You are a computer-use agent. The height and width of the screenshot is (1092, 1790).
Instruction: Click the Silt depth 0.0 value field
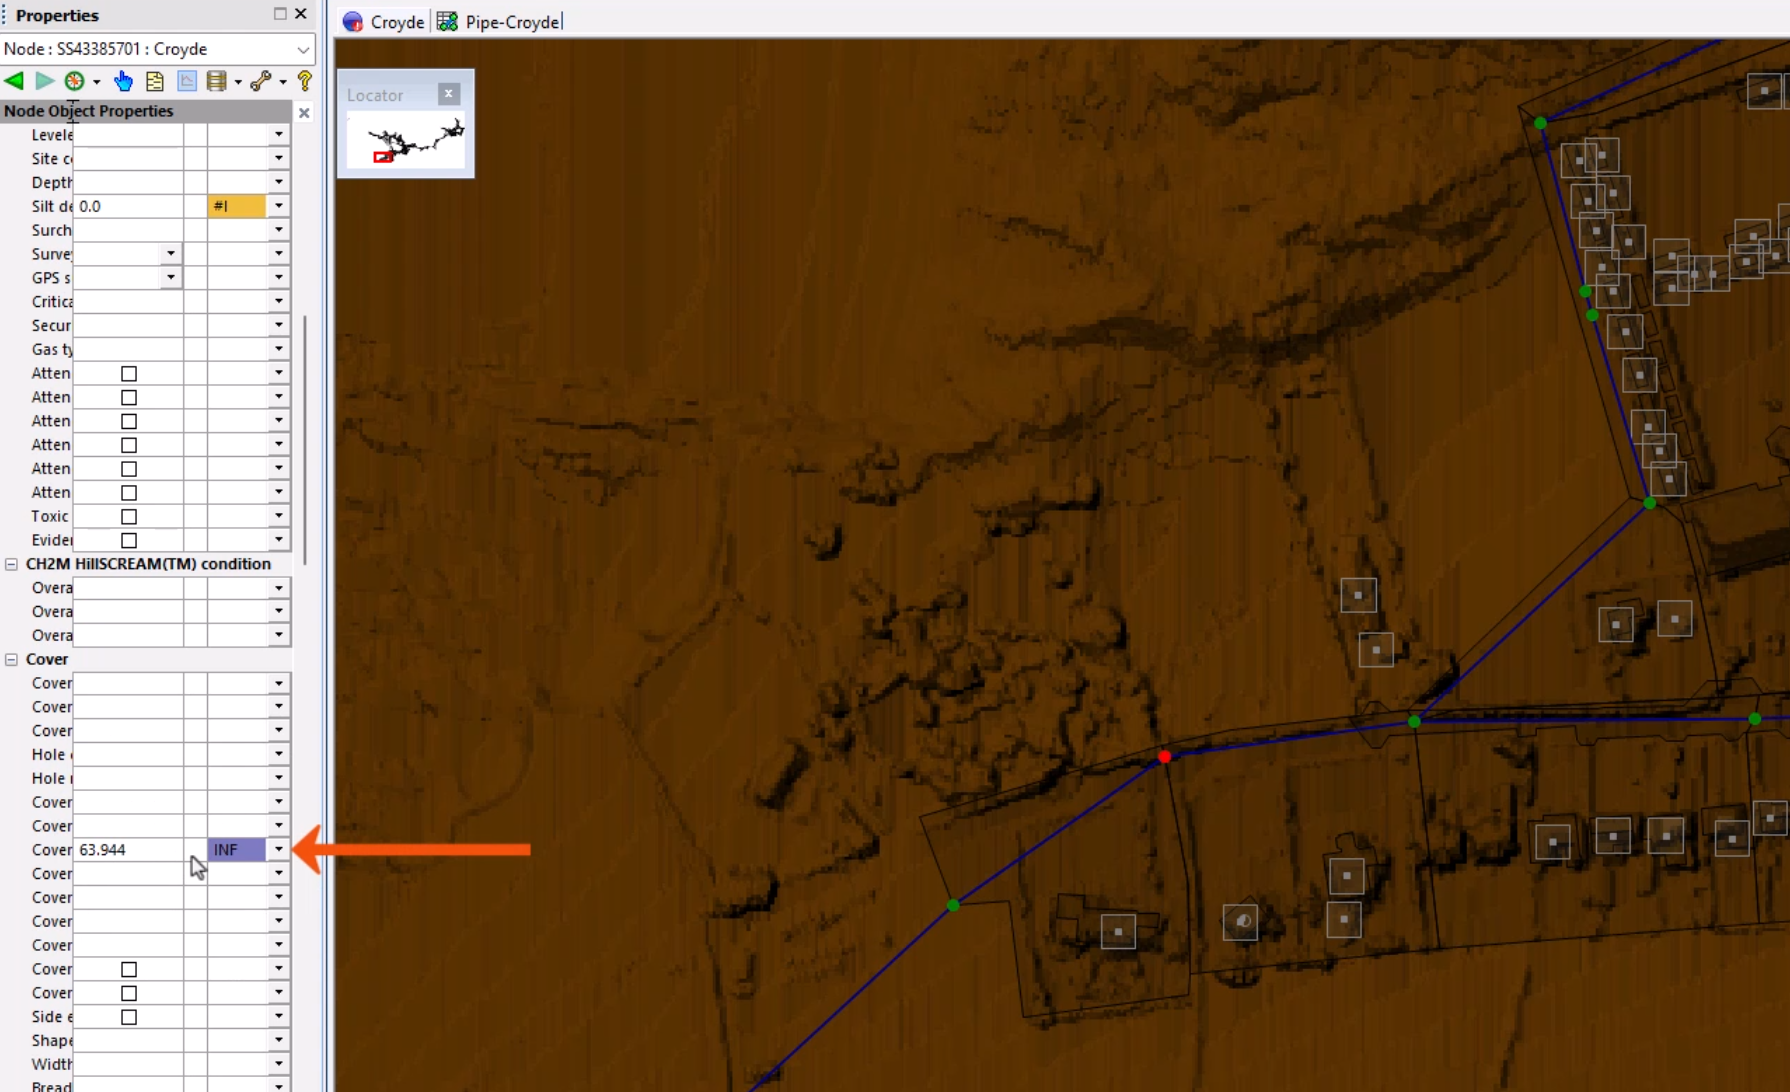(130, 206)
